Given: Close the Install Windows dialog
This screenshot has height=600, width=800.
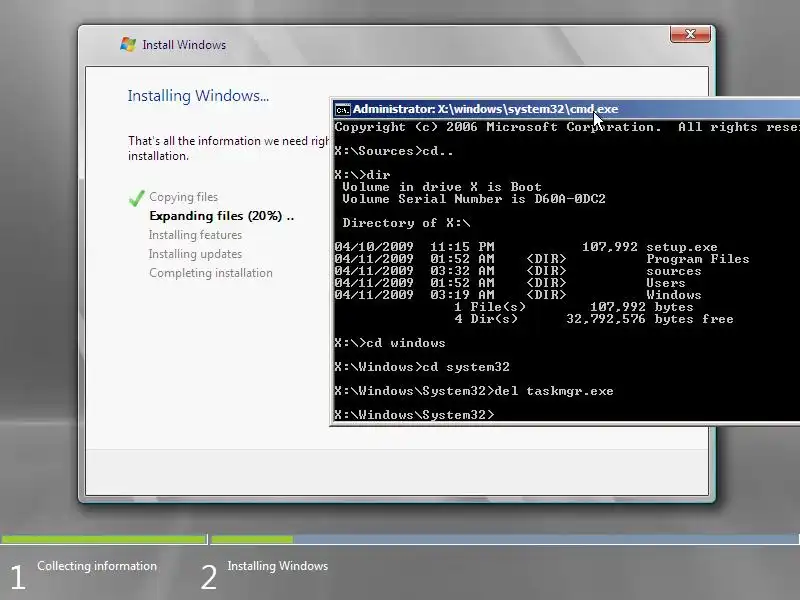Looking at the screenshot, I should [690, 34].
